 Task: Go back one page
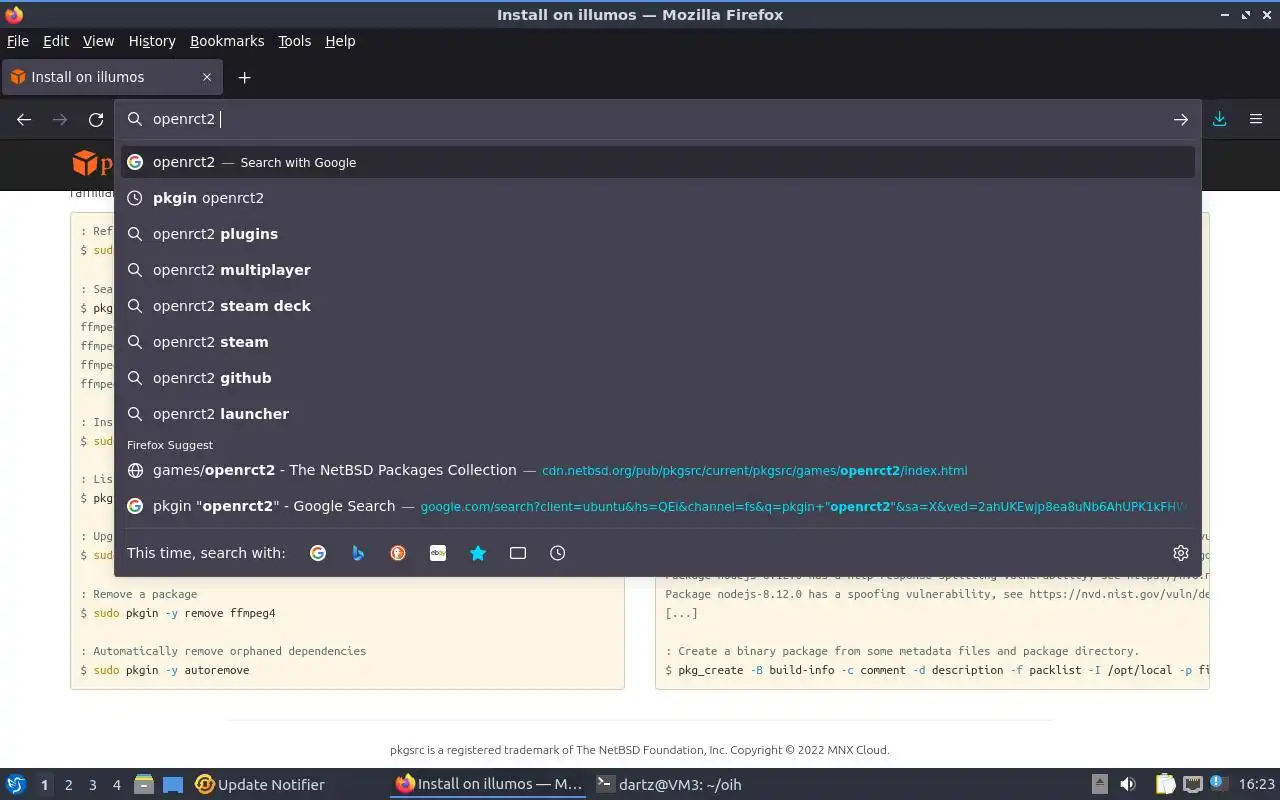pos(24,119)
